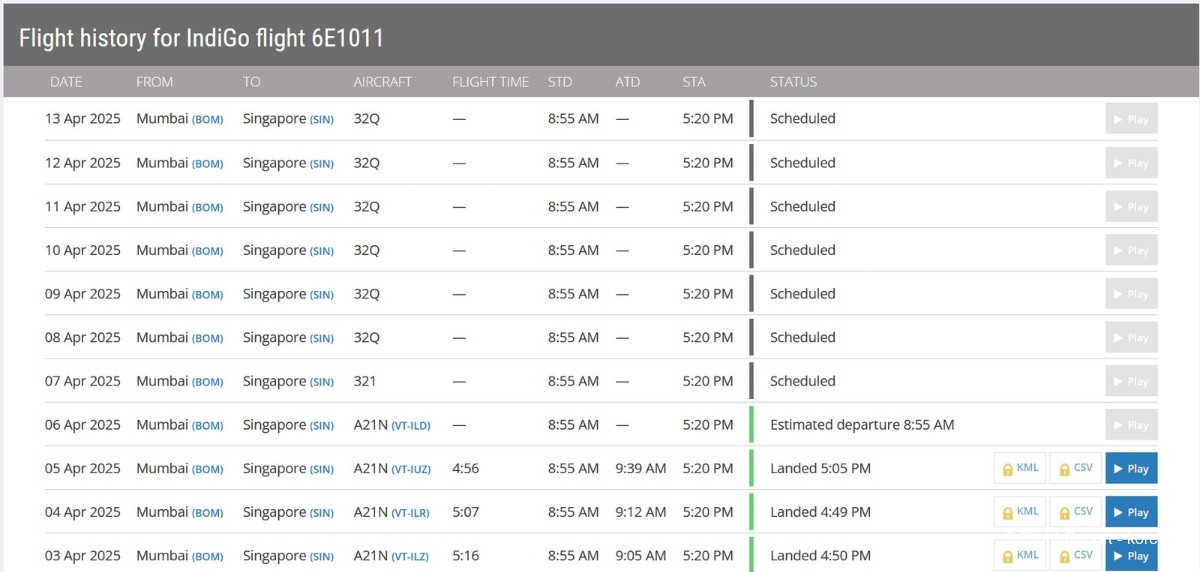Click the 'Landed 4:49 PM' status text
Screen dimensions: 1200x572
pyautogui.click(x=820, y=512)
